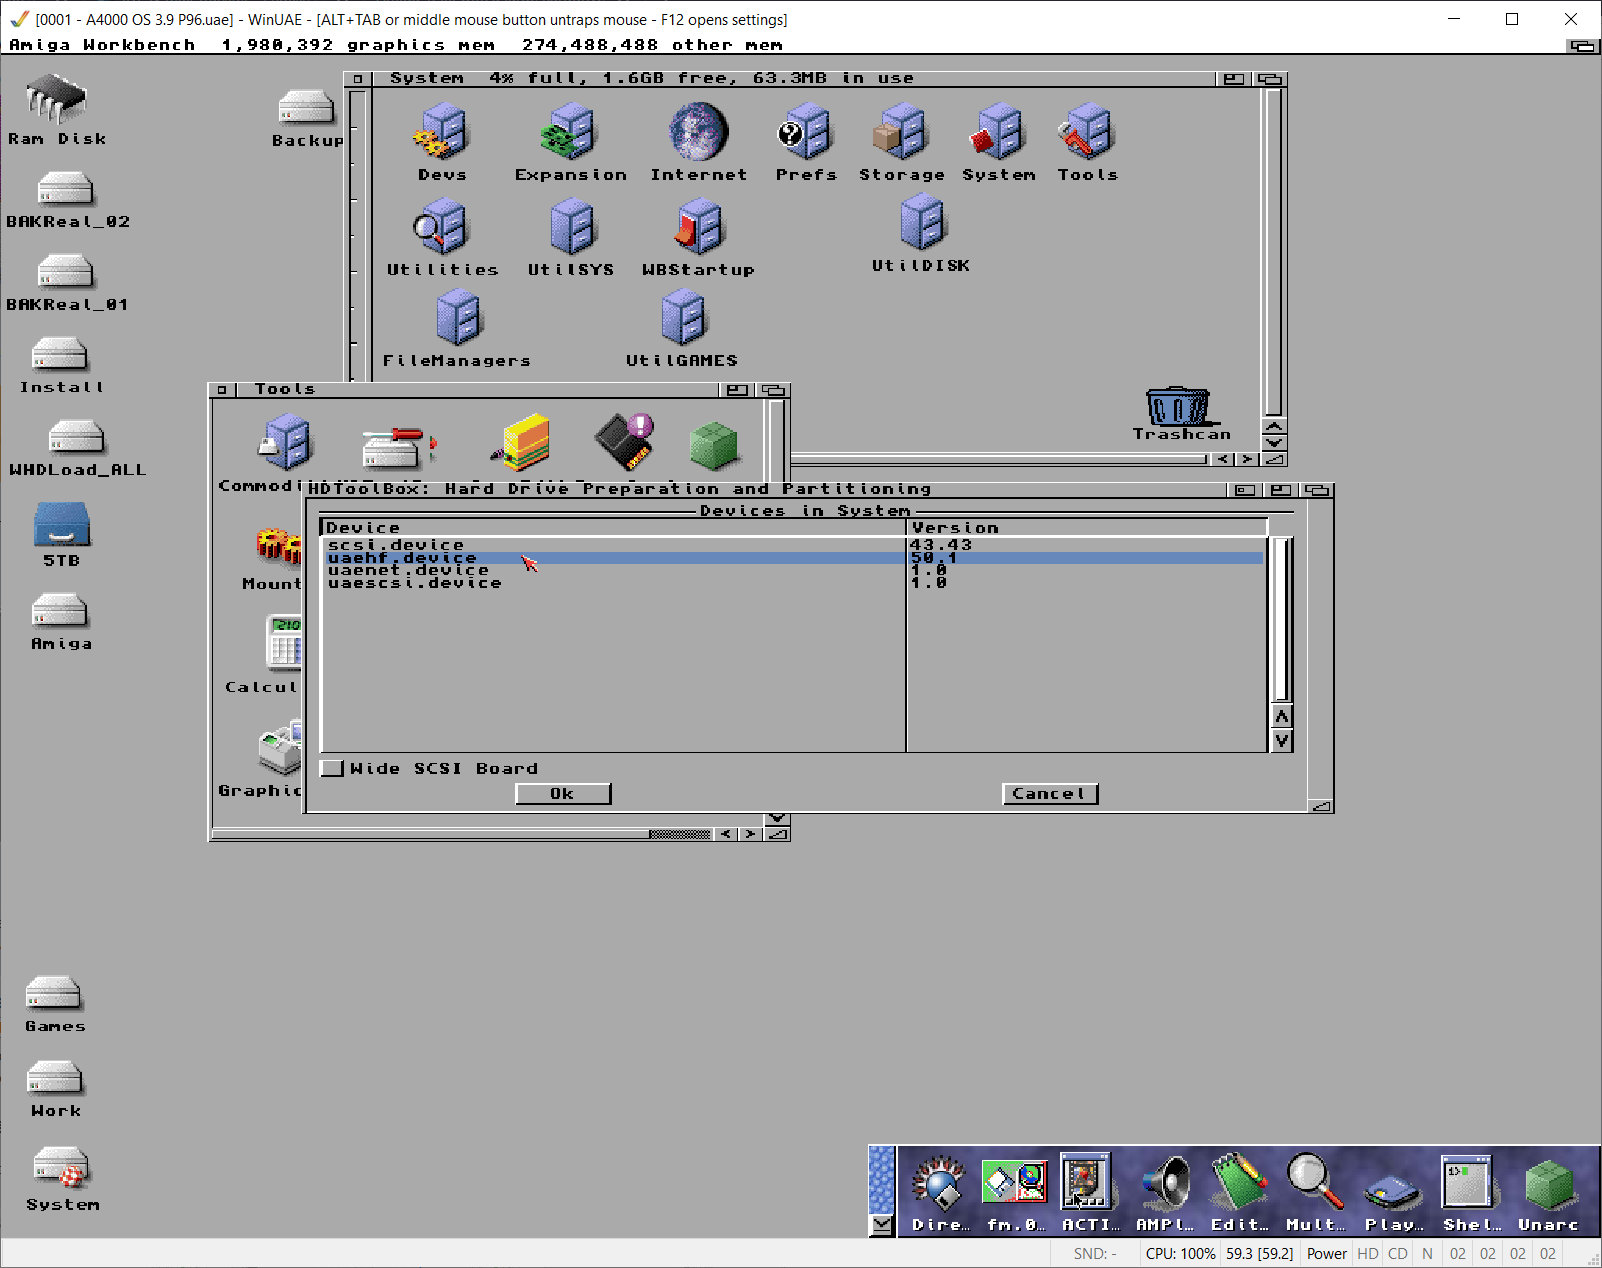Click the WinUAE CD status indicator

pos(1397,1253)
